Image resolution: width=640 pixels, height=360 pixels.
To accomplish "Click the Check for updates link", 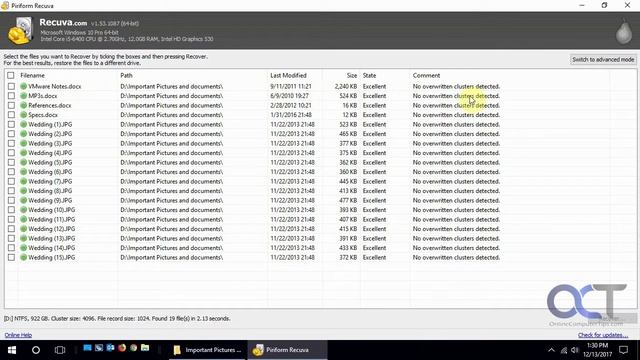I will coord(603,335).
